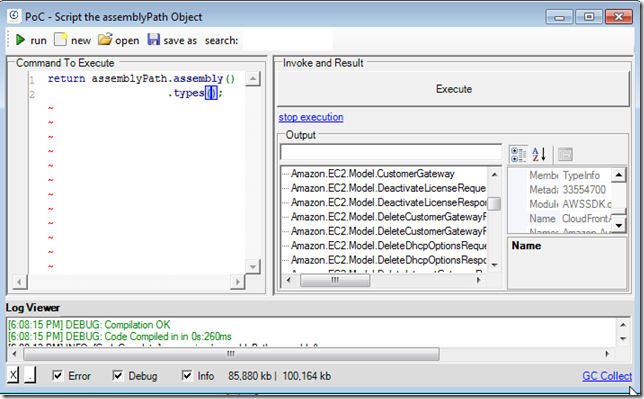The image size is (644, 399).
Task: Click the stop execution link
Action: (x=311, y=117)
